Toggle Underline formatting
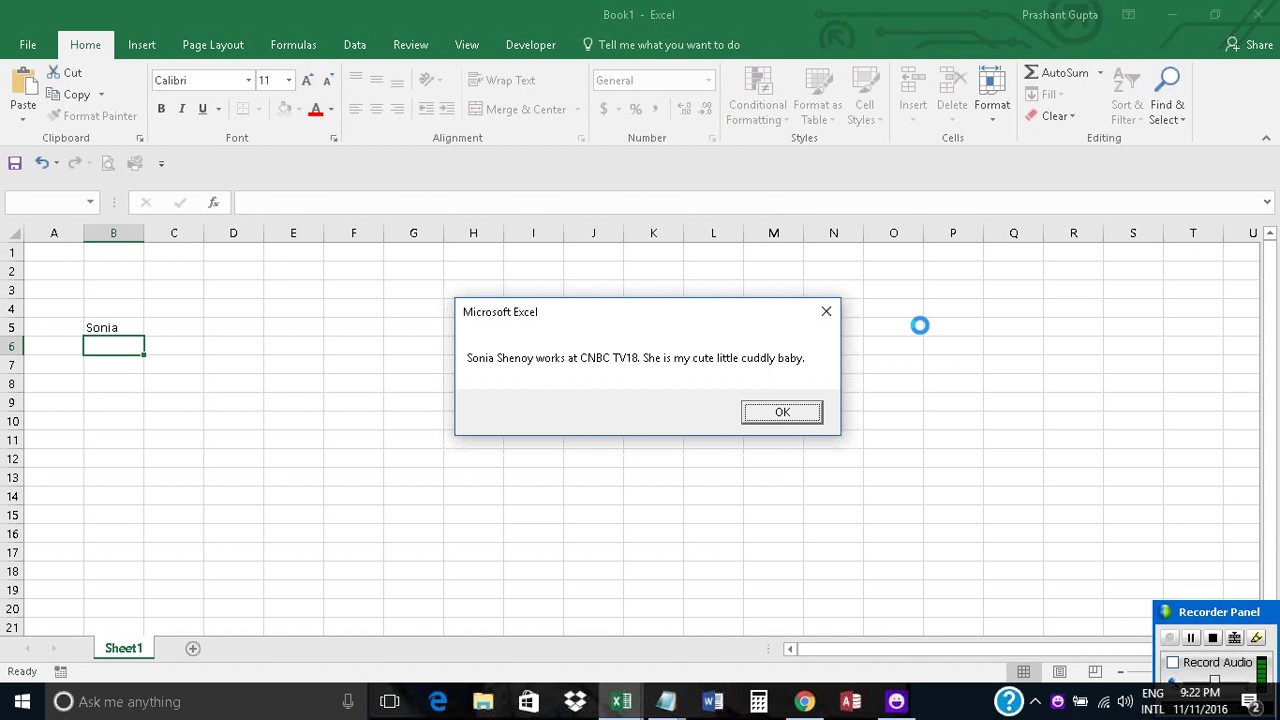 (x=202, y=109)
